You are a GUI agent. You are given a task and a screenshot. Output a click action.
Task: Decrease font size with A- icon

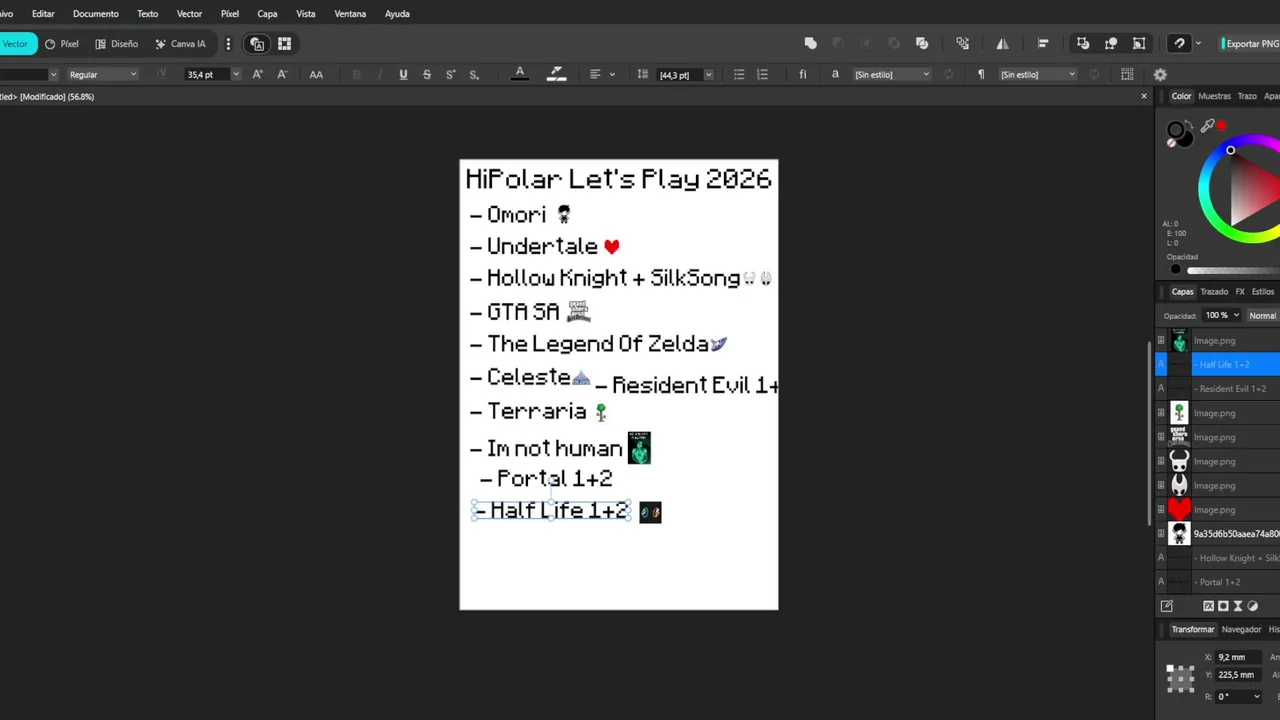[x=282, y=75]
